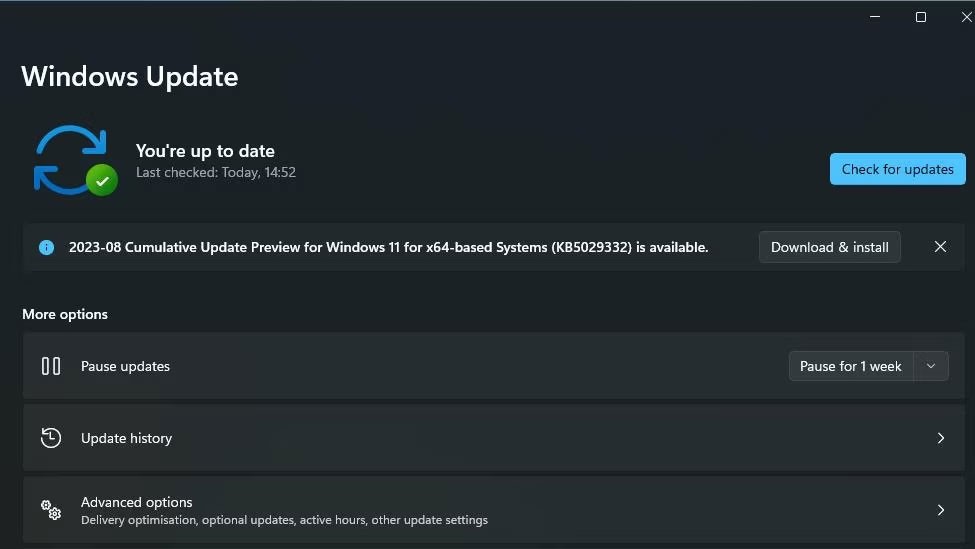Click the 2023-08 Cumulative Update Preview text
Screen dimensions: 975x549
coord(388,247)
